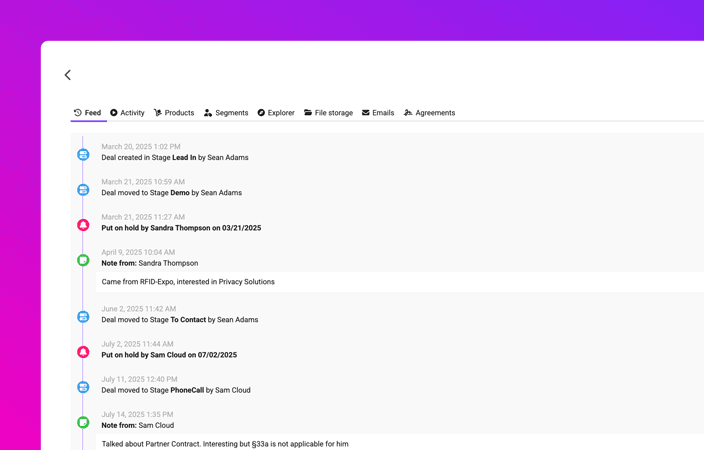Click the green note icon for Sam Cloud note

83,422
